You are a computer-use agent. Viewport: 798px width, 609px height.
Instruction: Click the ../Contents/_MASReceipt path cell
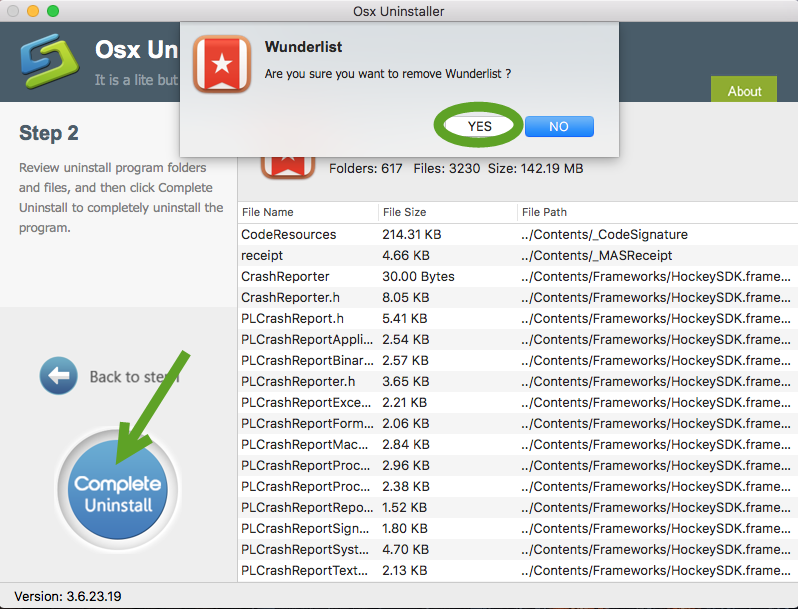point(596,255)
